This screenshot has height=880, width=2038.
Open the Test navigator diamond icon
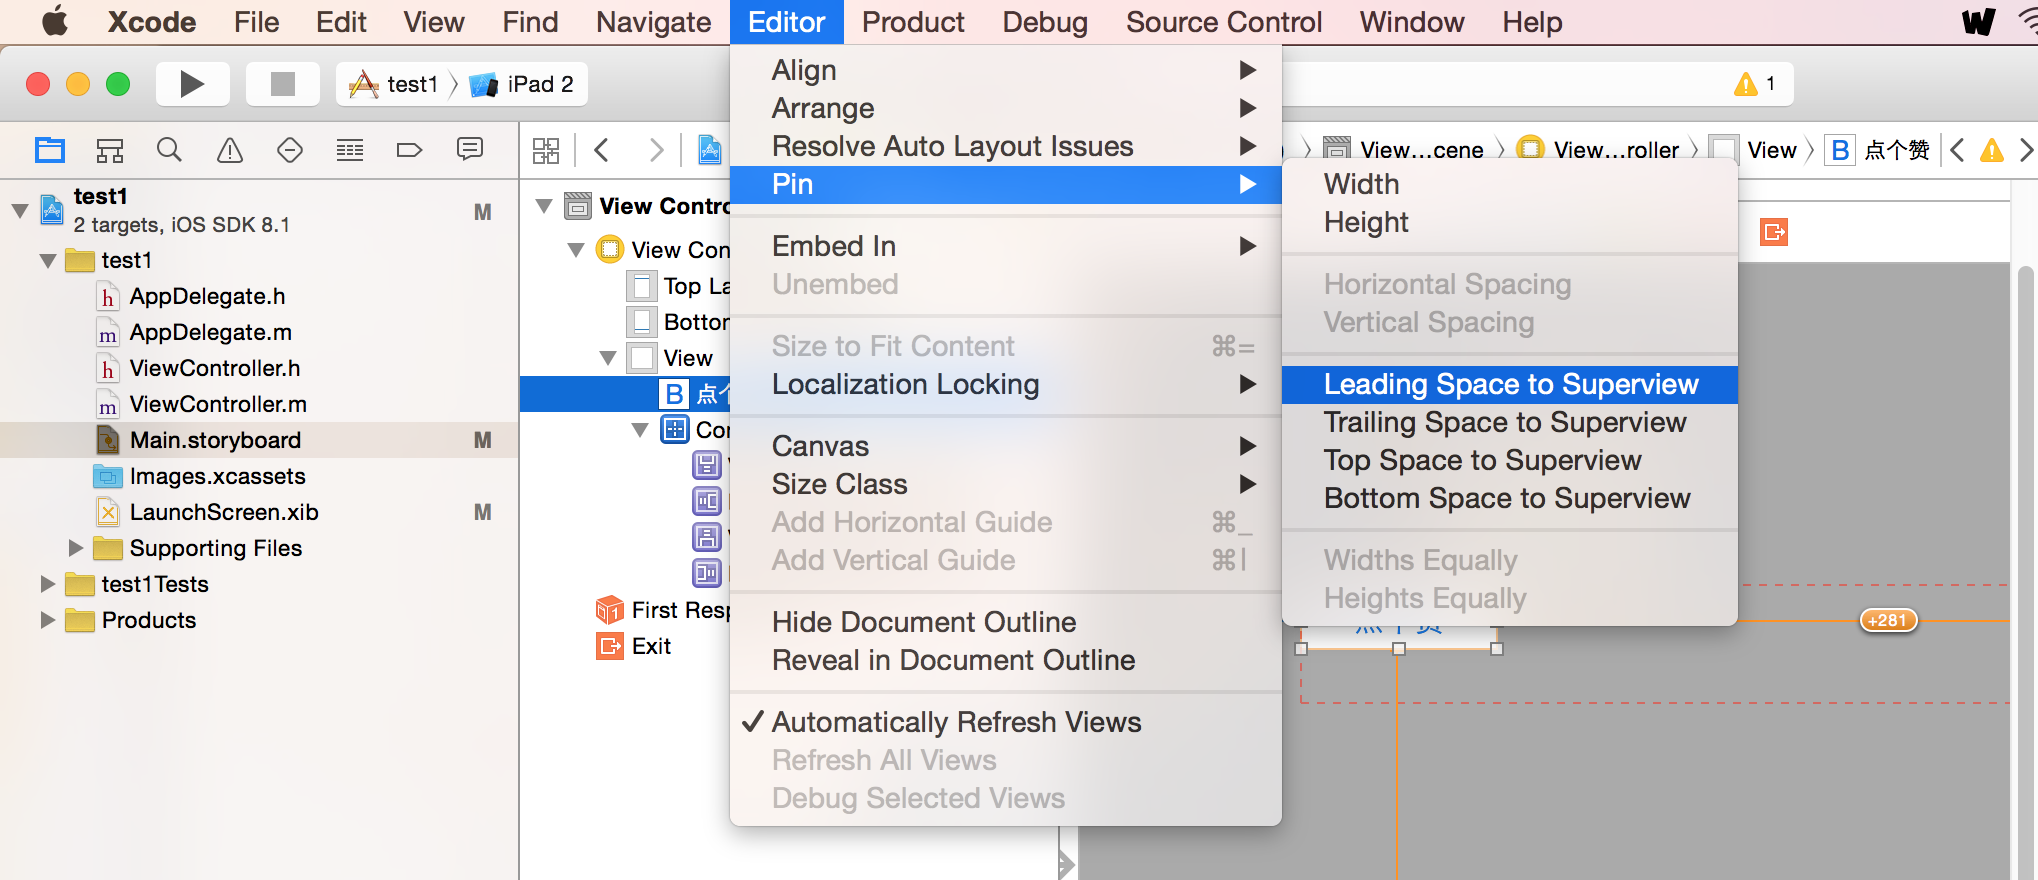[290, 150]
